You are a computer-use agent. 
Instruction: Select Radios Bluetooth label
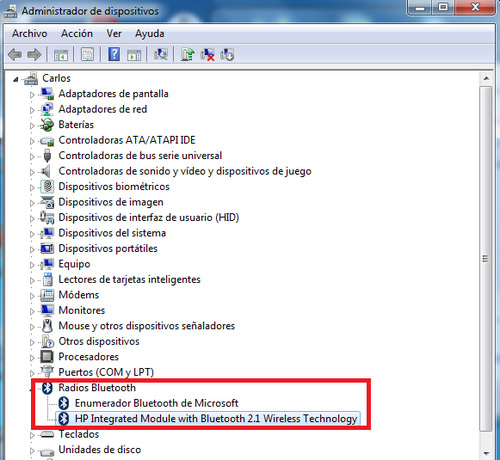point(97,388)
